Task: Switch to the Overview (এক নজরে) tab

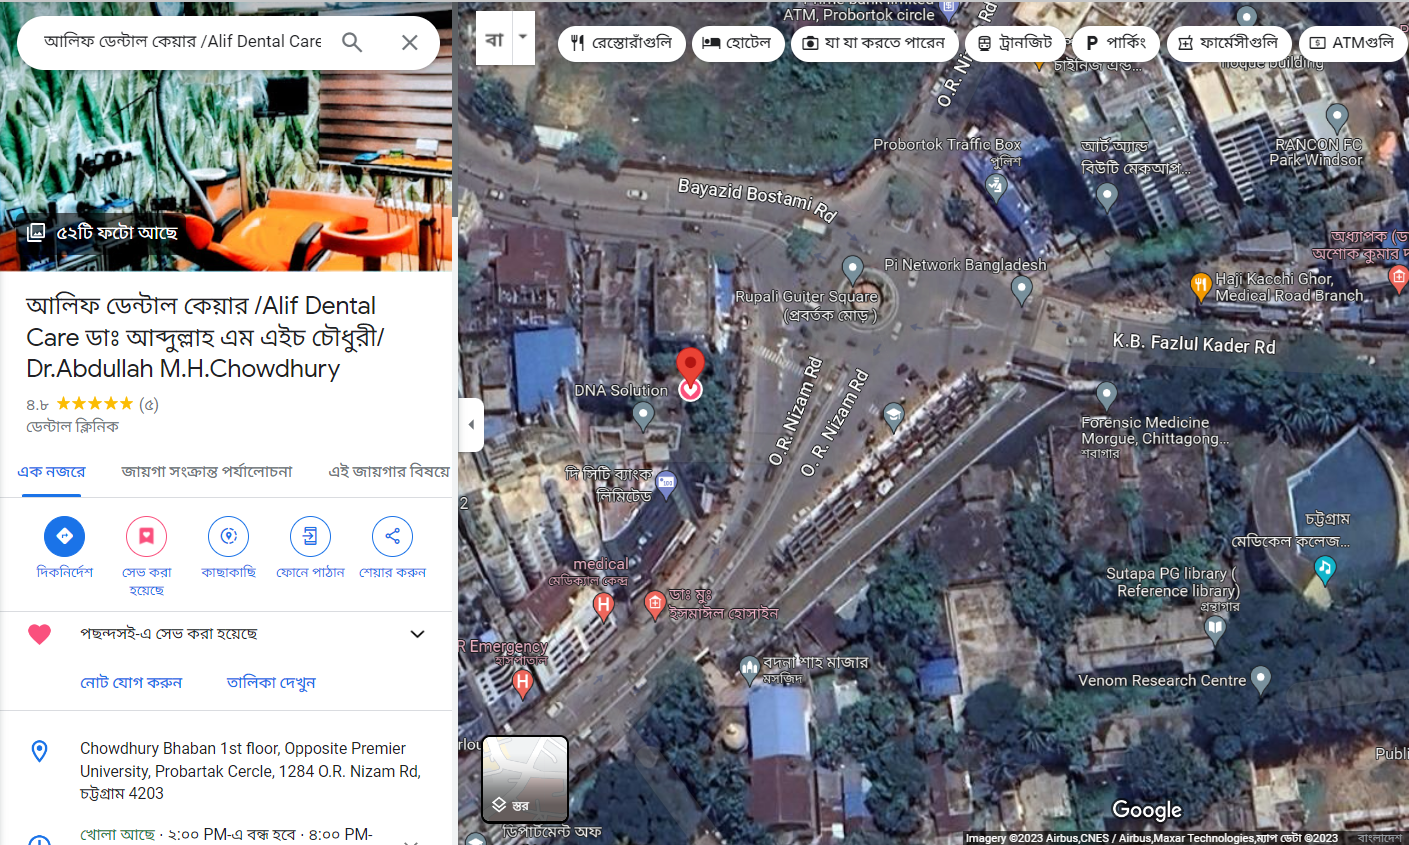Action: pyautogui.click(x=51, y=471)
